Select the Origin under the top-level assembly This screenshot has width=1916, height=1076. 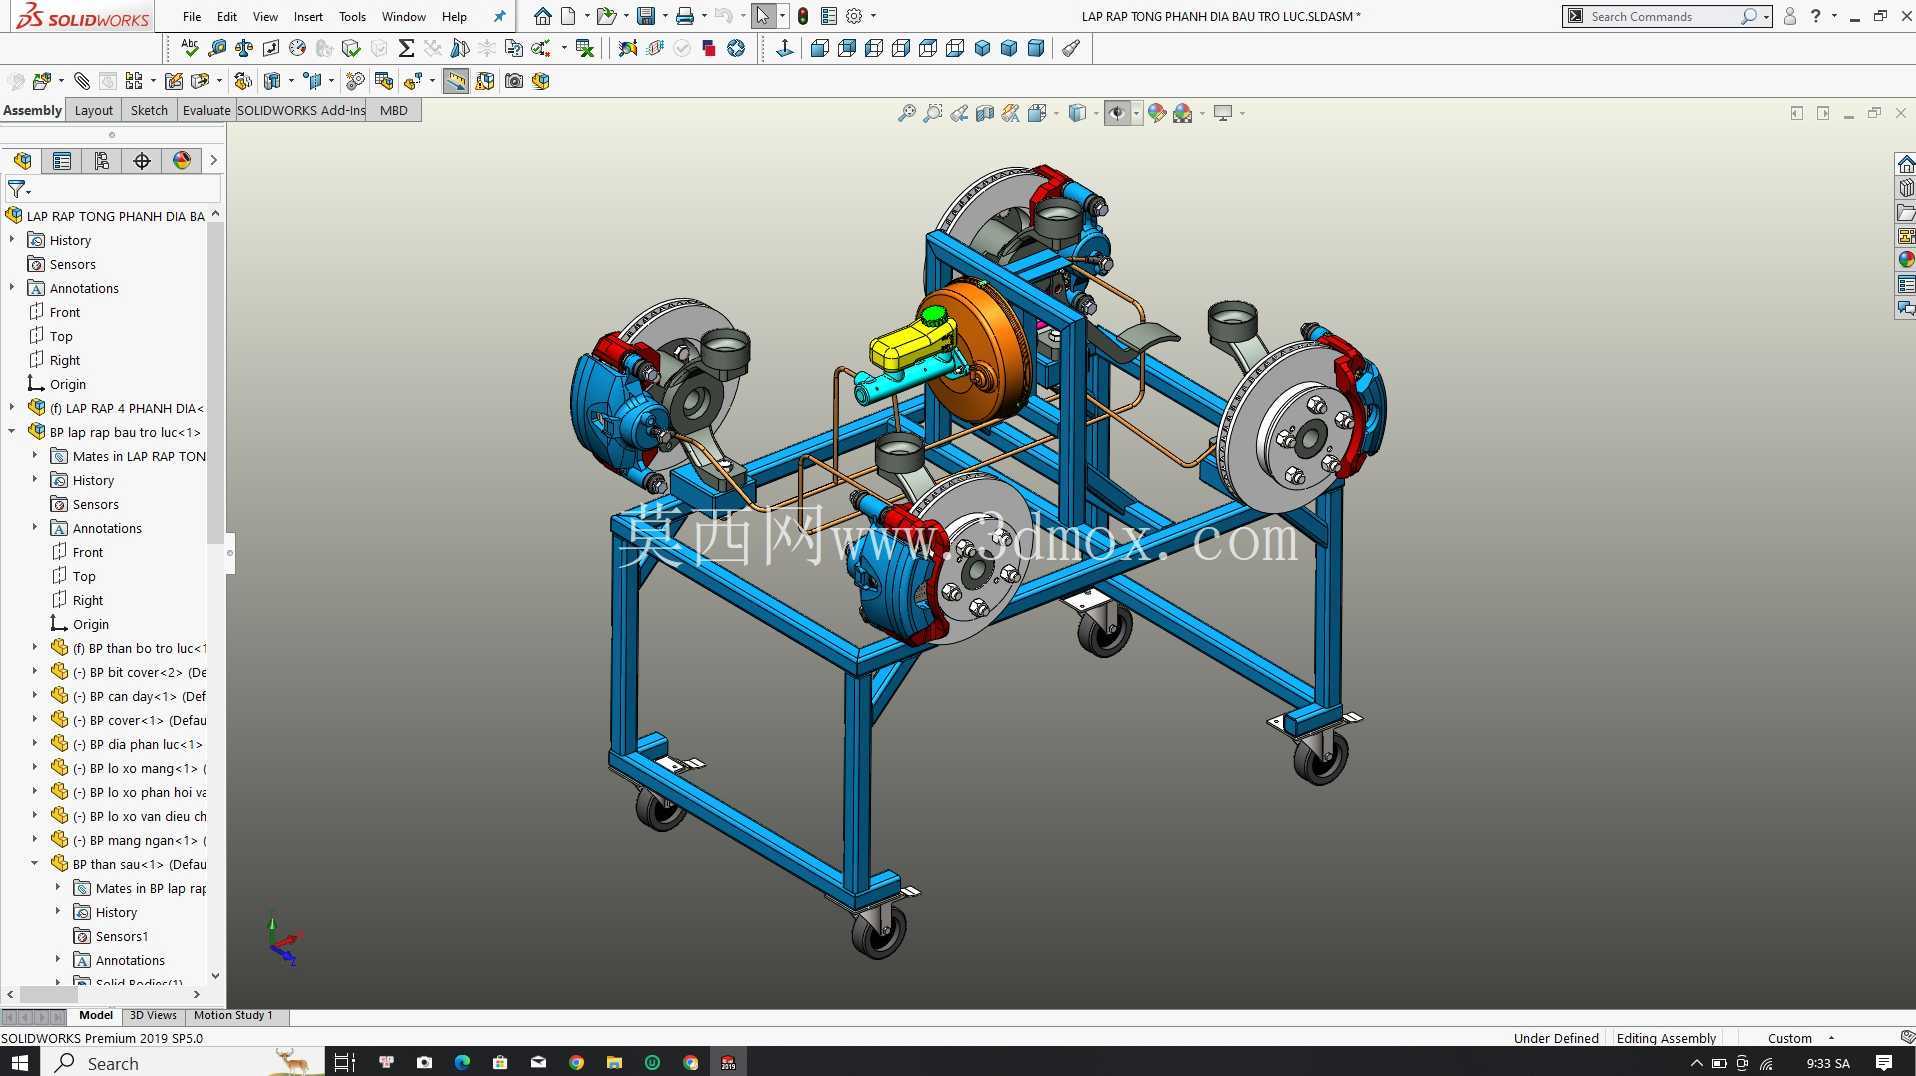tap(67, 384)
